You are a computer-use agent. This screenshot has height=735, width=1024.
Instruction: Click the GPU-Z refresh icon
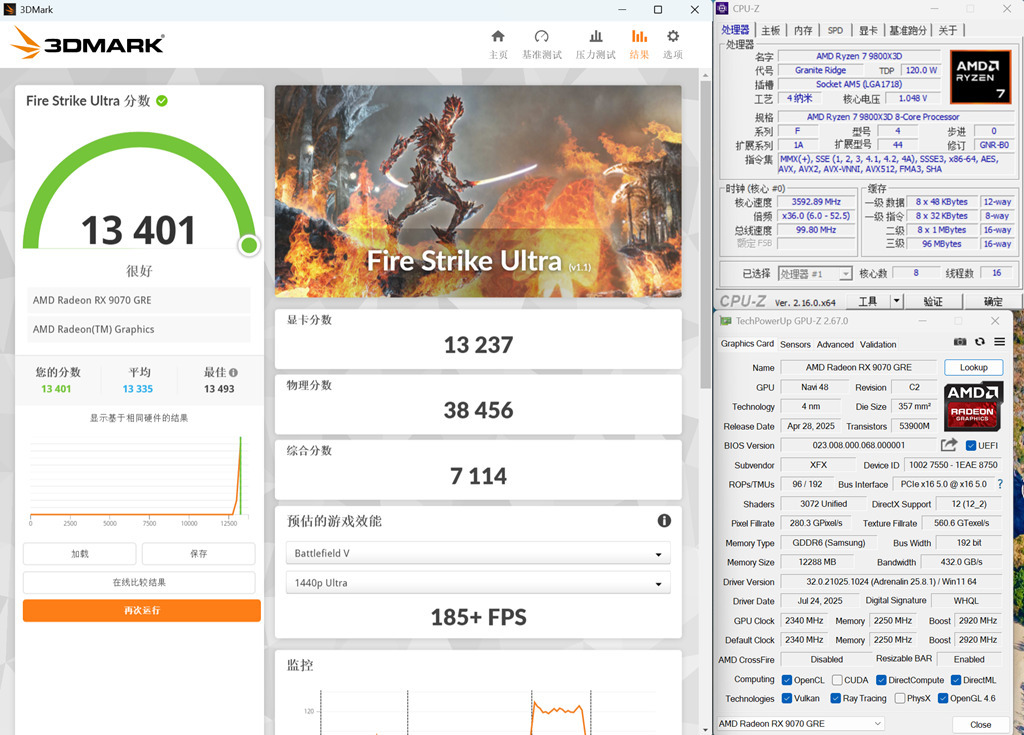(x=979, y=342)
